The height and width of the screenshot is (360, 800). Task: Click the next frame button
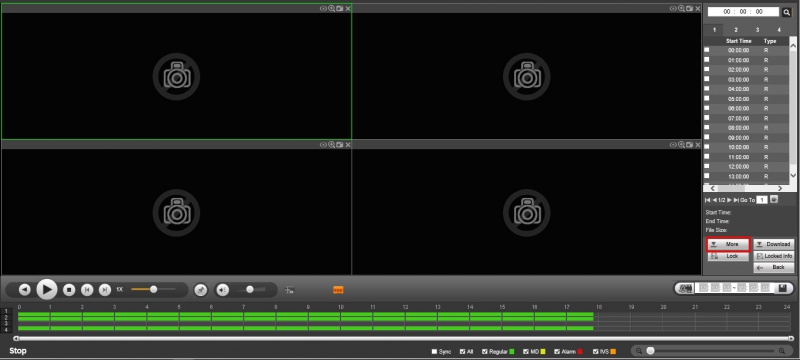(105, 290)
